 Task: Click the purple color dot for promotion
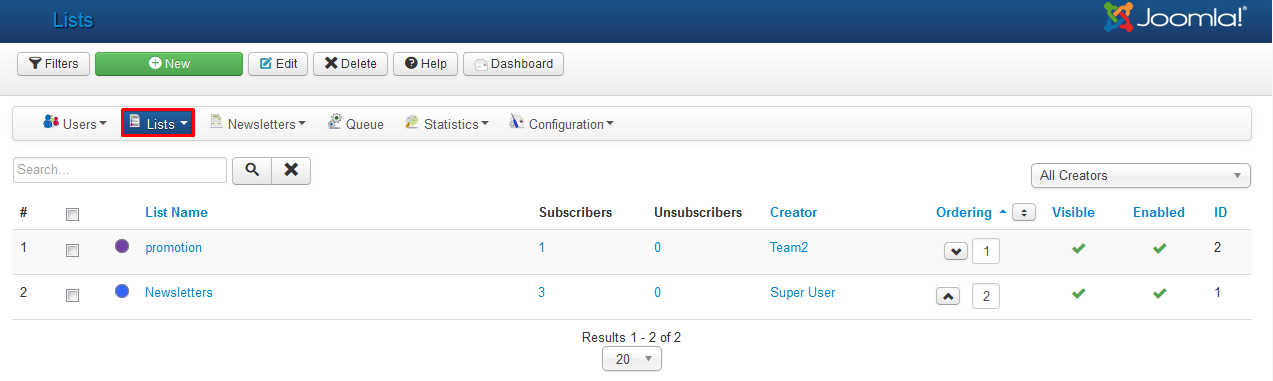pyautogui.click(x=122, y=246)
